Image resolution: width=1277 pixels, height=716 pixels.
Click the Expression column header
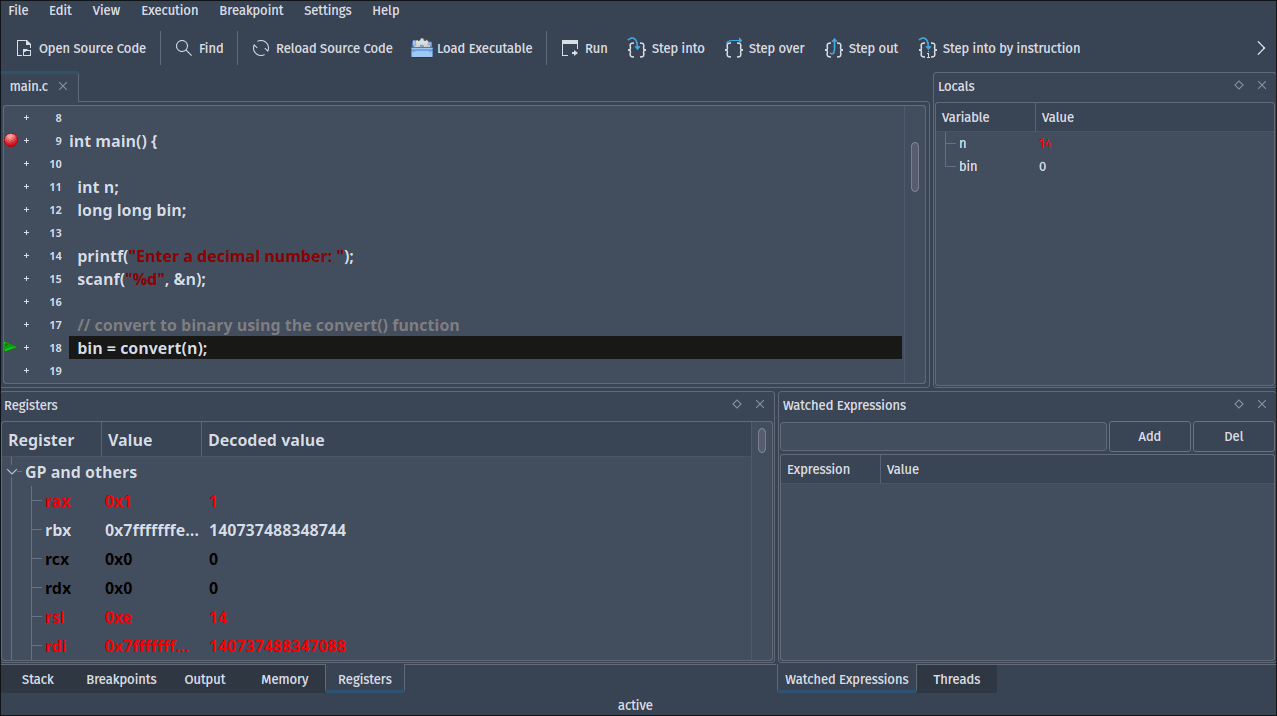tap(830, 469)
